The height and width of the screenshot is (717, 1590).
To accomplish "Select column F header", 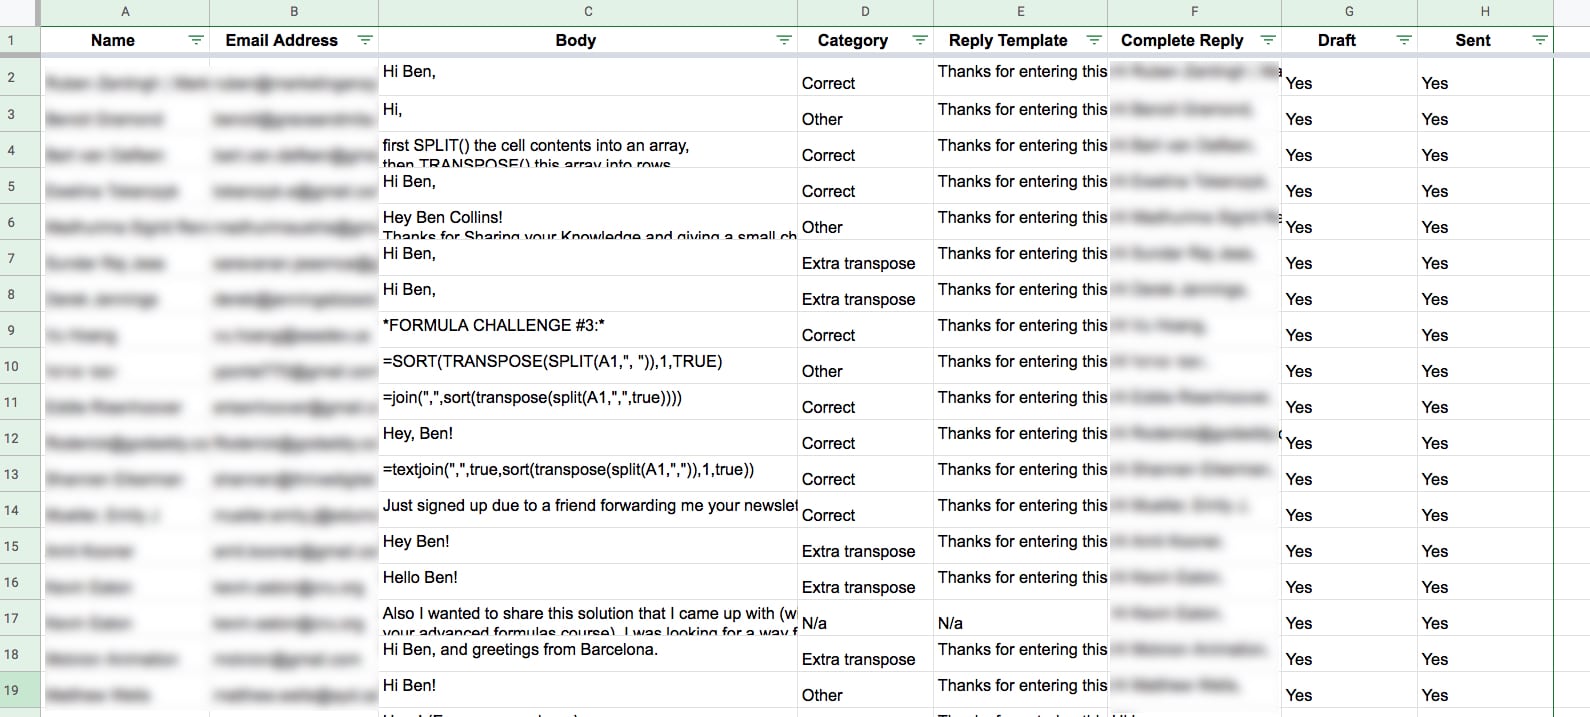I will [x=1194, y=12].
